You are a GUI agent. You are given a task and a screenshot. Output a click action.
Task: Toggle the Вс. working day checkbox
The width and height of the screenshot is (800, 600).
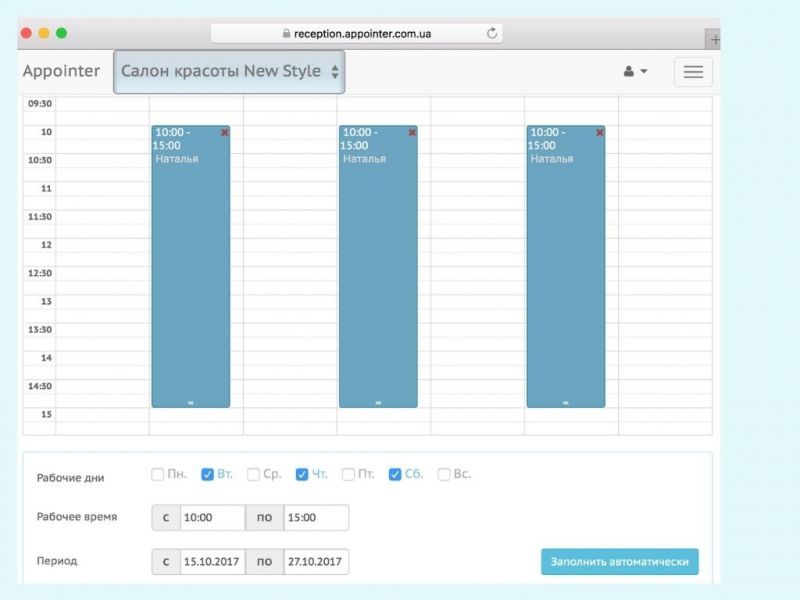pyautogui.click(x=444, y=474)
